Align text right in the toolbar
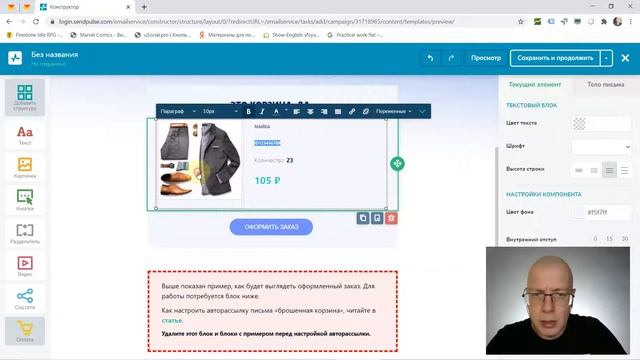The image size is (640, 360). point(324,111)
